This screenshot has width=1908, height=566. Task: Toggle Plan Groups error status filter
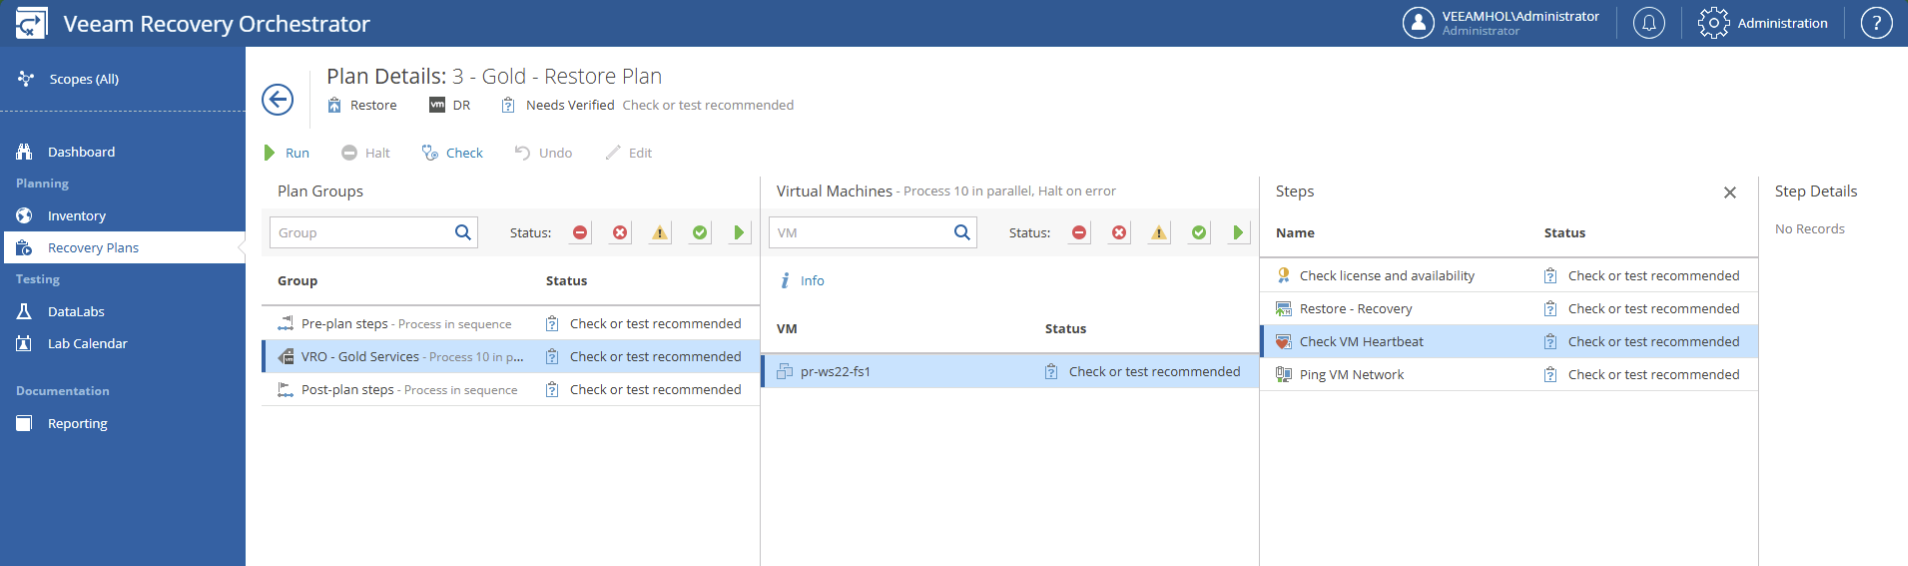620,233
